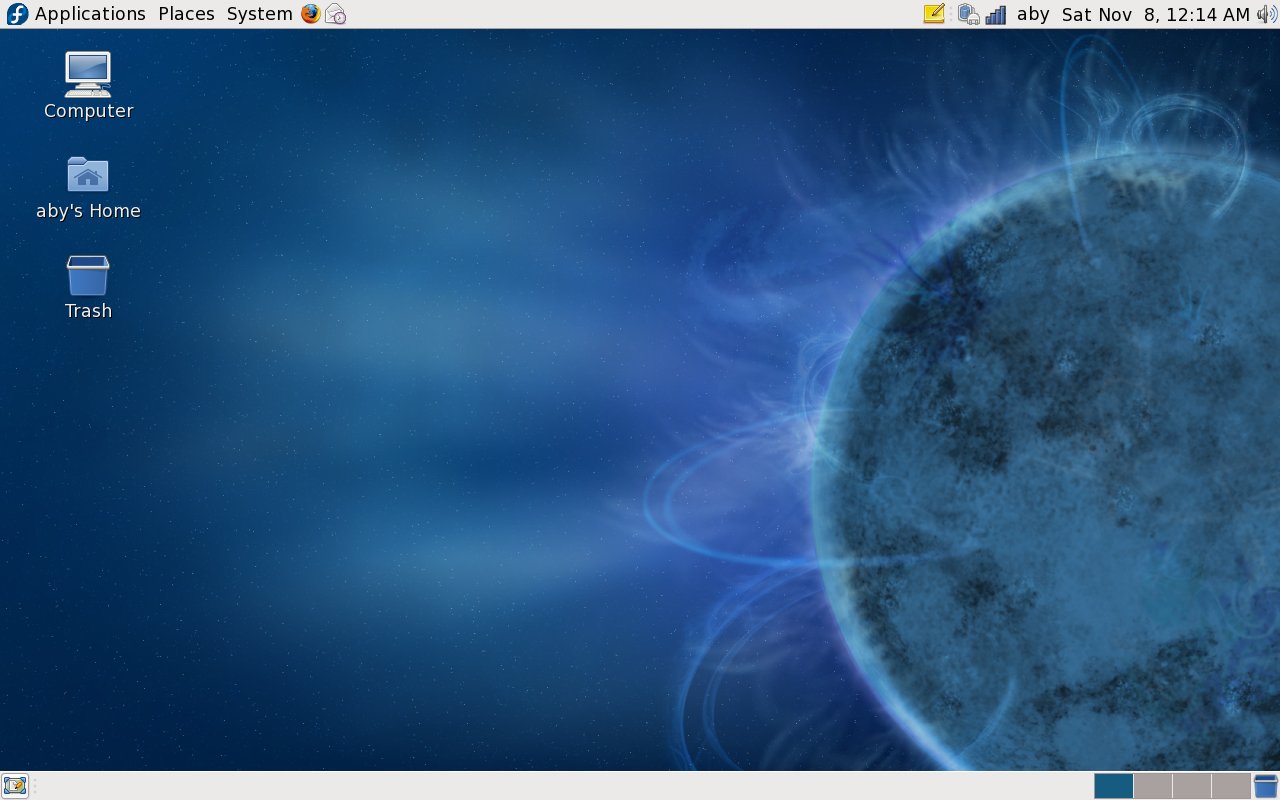
Task: Open the Computer desktop icon
Action: point(88,73)
